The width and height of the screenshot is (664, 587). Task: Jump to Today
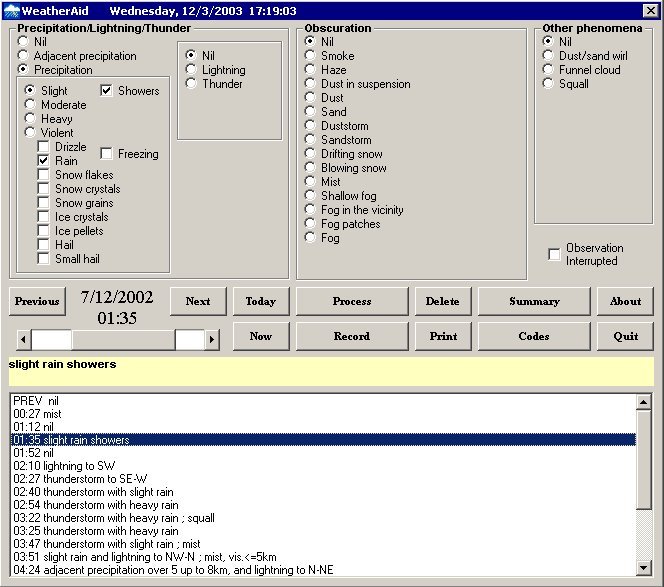(x=261, y=301)
